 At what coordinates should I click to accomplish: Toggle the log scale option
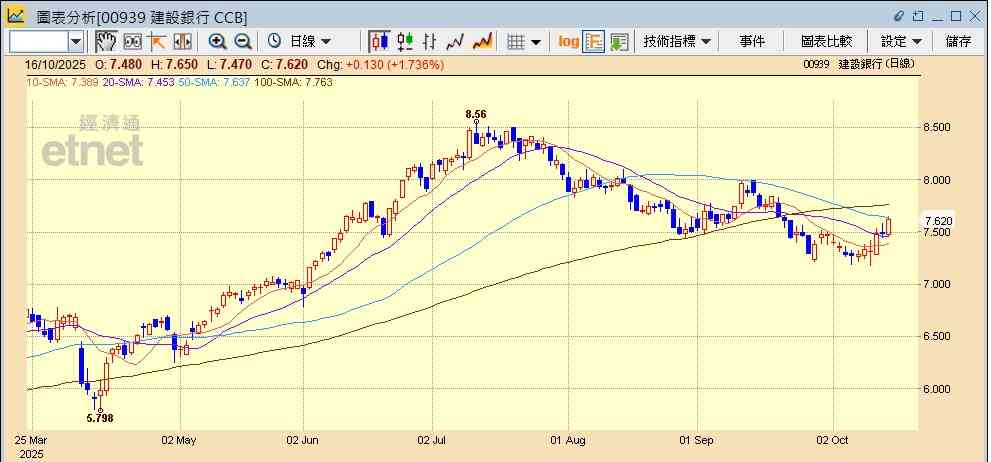click(x=568, y=41)
